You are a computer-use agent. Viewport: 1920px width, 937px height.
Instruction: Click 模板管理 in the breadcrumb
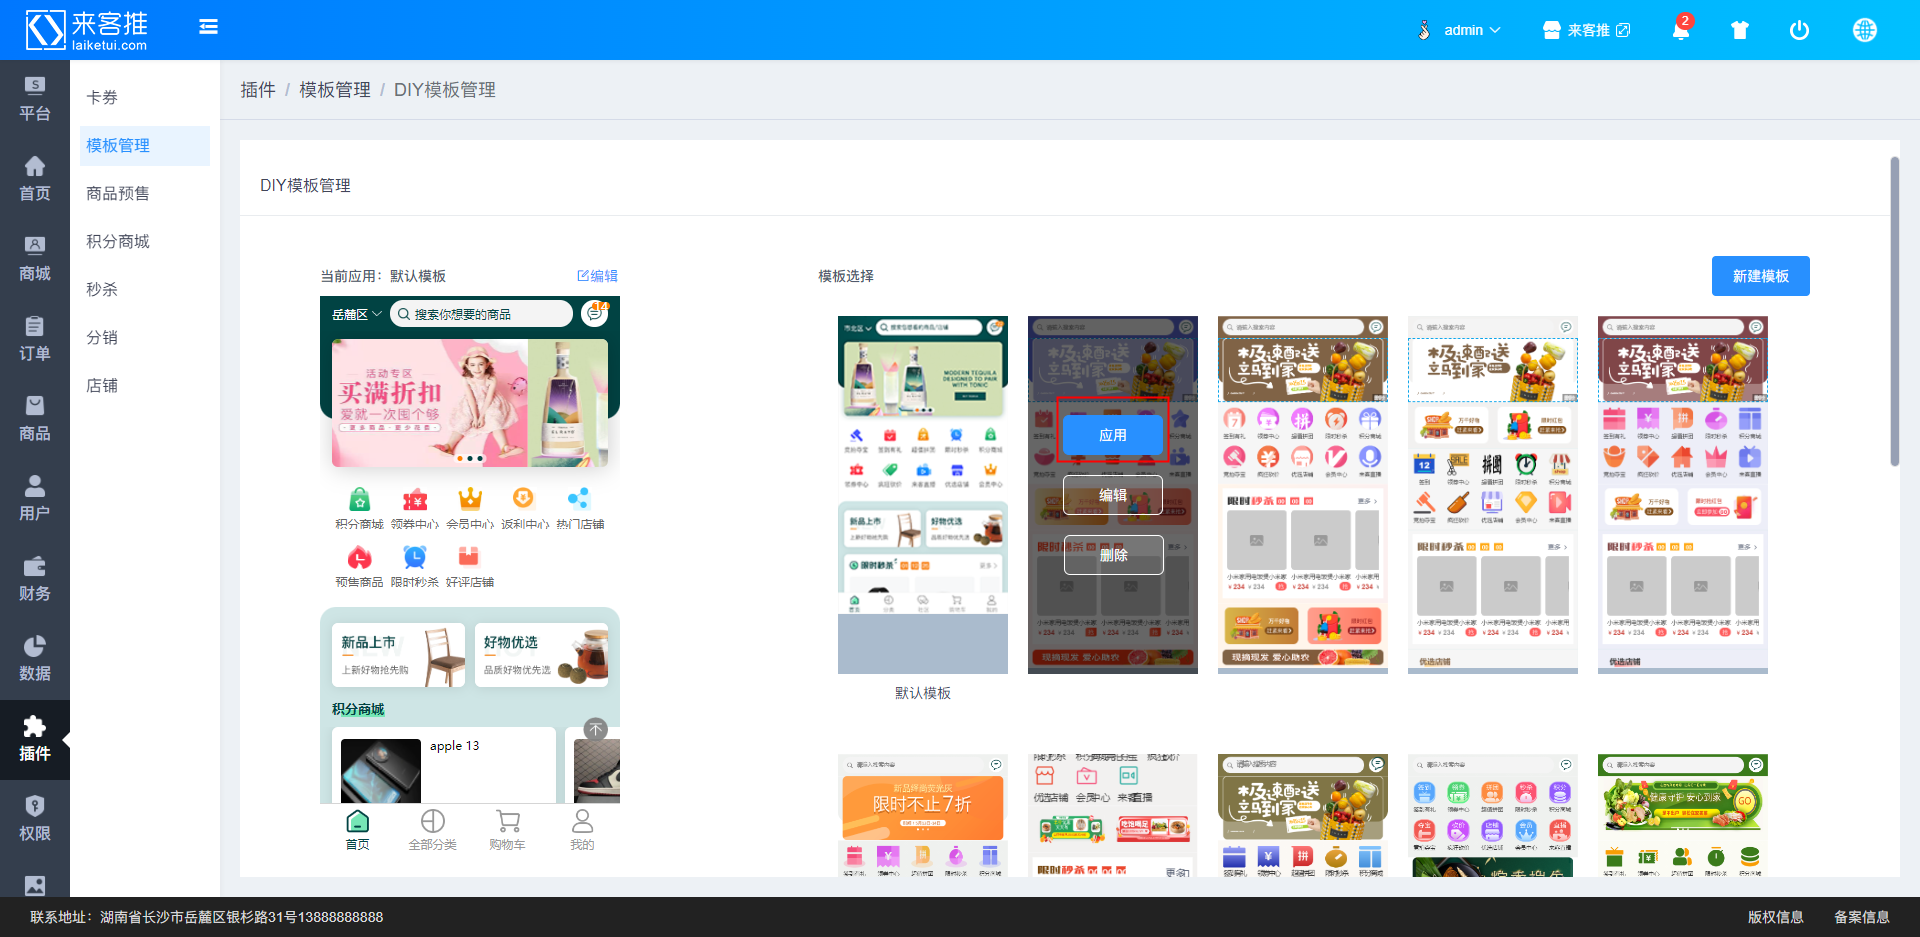tap(335, 90)
